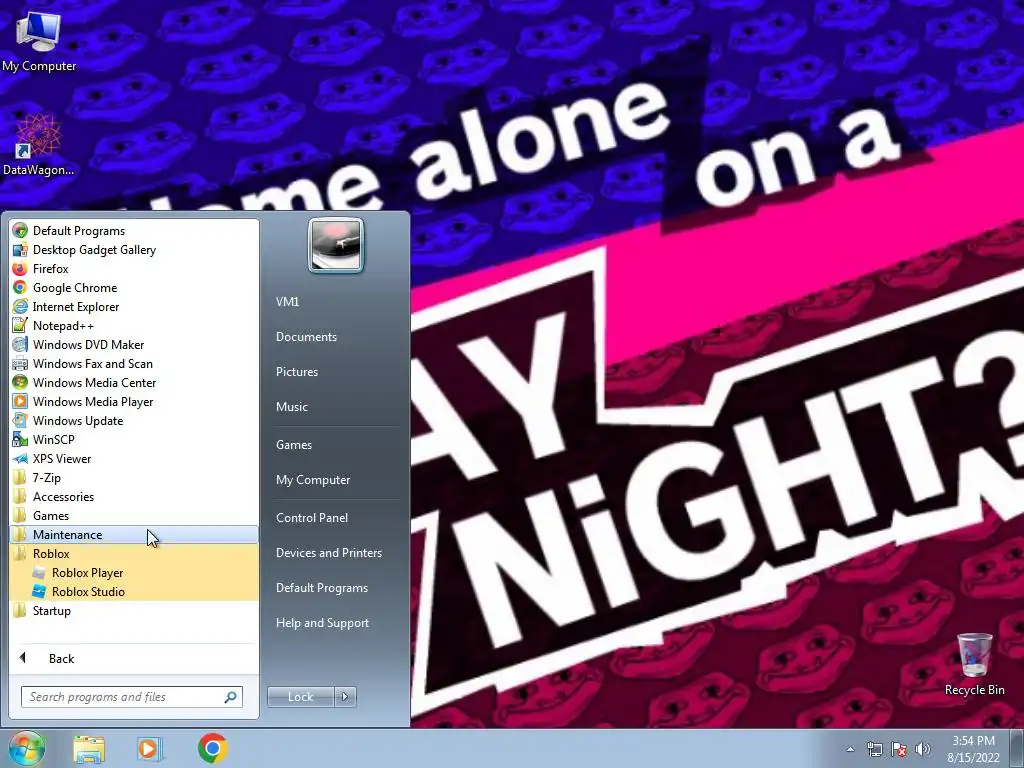The height and width of the screenshot is (768, 1024).
Task: Open Firefox from the Start menu
Action: [x=134, y=268]
